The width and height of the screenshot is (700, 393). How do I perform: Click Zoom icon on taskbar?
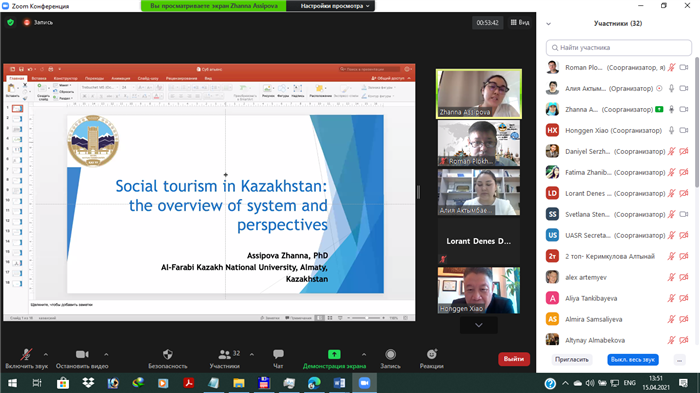click(x=364, y=383)
